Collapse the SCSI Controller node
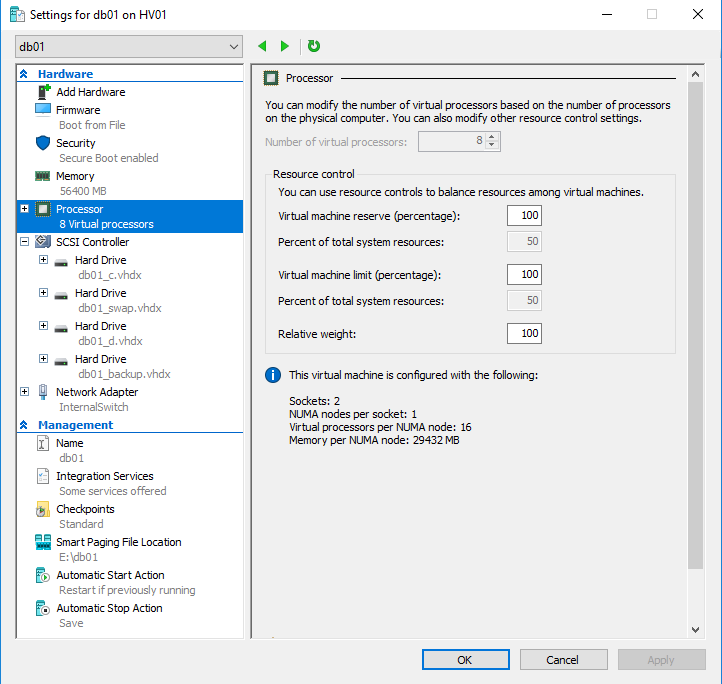This screenshot has height=684, width=722. click(25, 242)
